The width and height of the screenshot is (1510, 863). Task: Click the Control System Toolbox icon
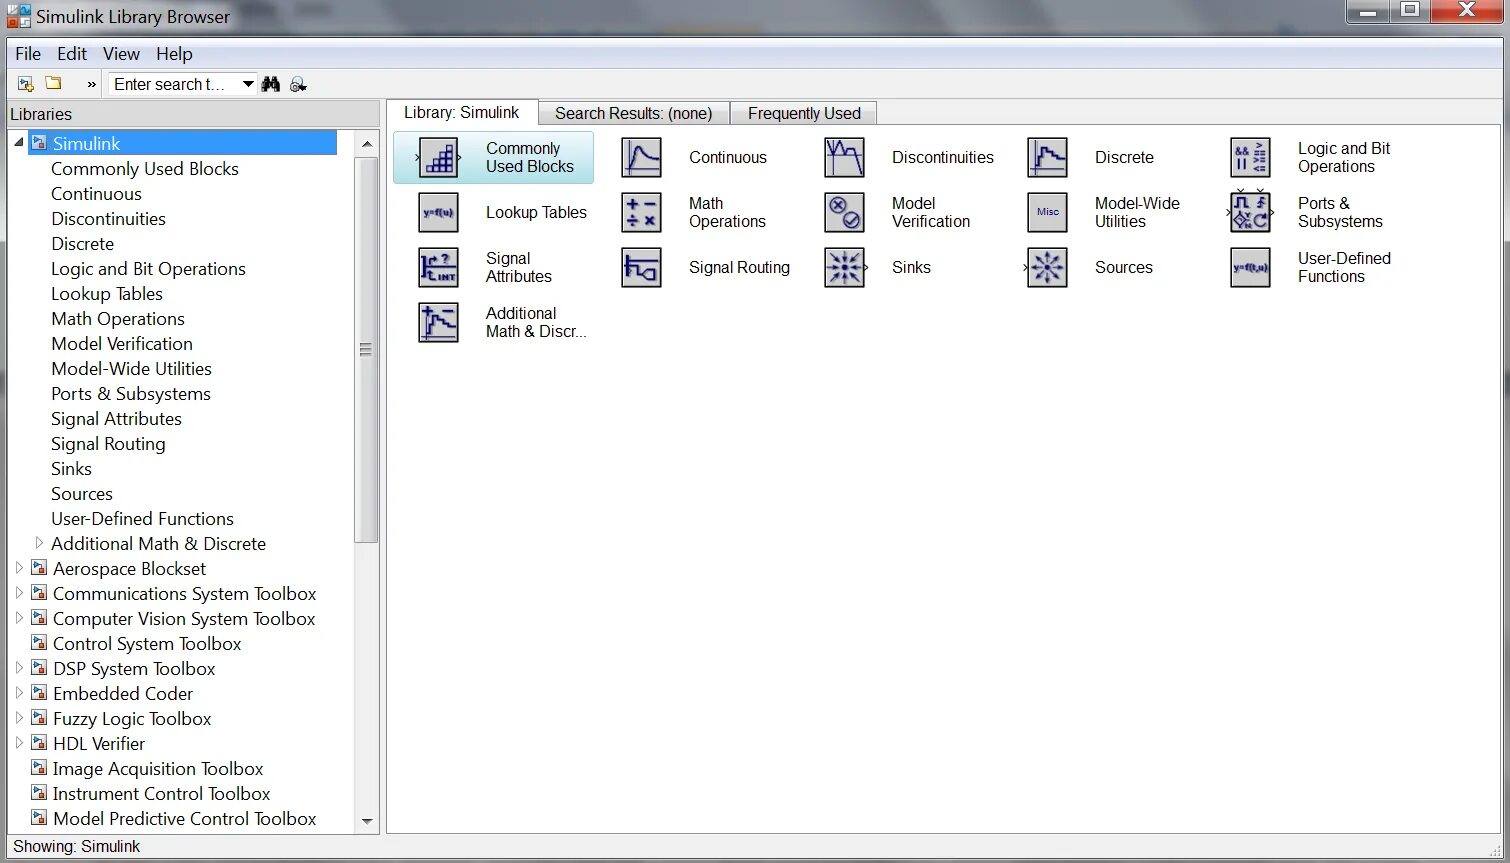tap(39, 643)
